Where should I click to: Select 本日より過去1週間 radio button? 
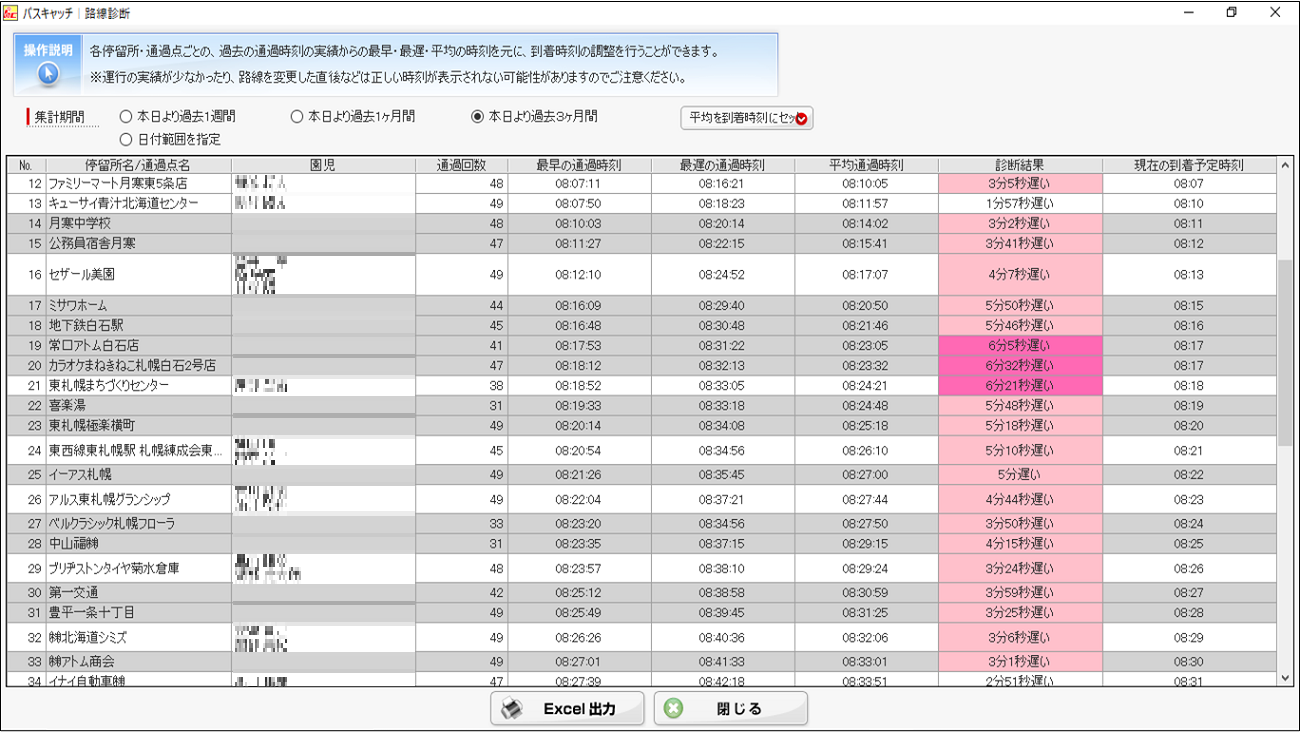[x=126, y=117]
